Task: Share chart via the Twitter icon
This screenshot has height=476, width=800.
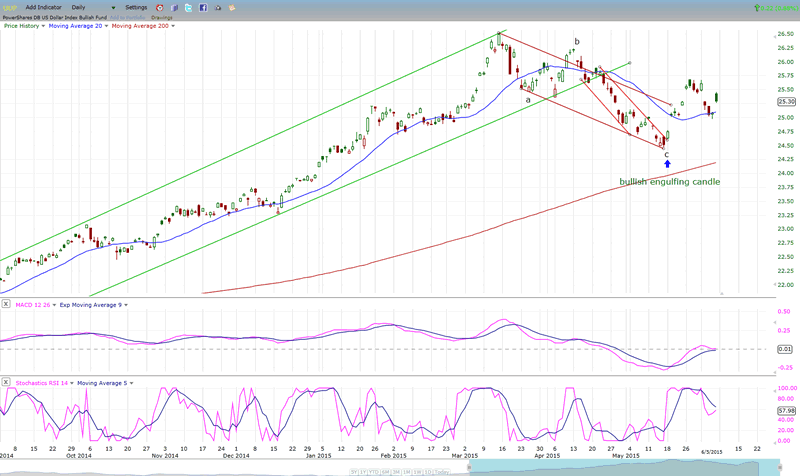Action: [188, 7]
